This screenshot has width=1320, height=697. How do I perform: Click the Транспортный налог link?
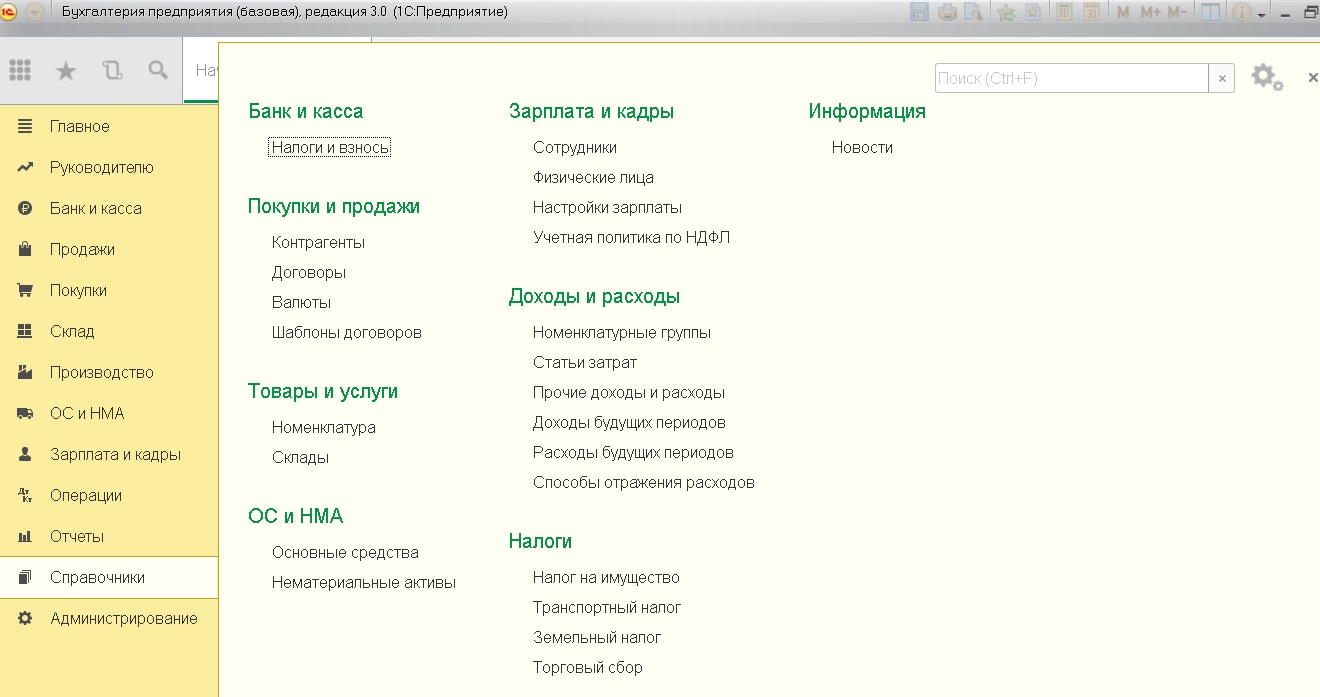pyautogui.click(x=606, y=607)
